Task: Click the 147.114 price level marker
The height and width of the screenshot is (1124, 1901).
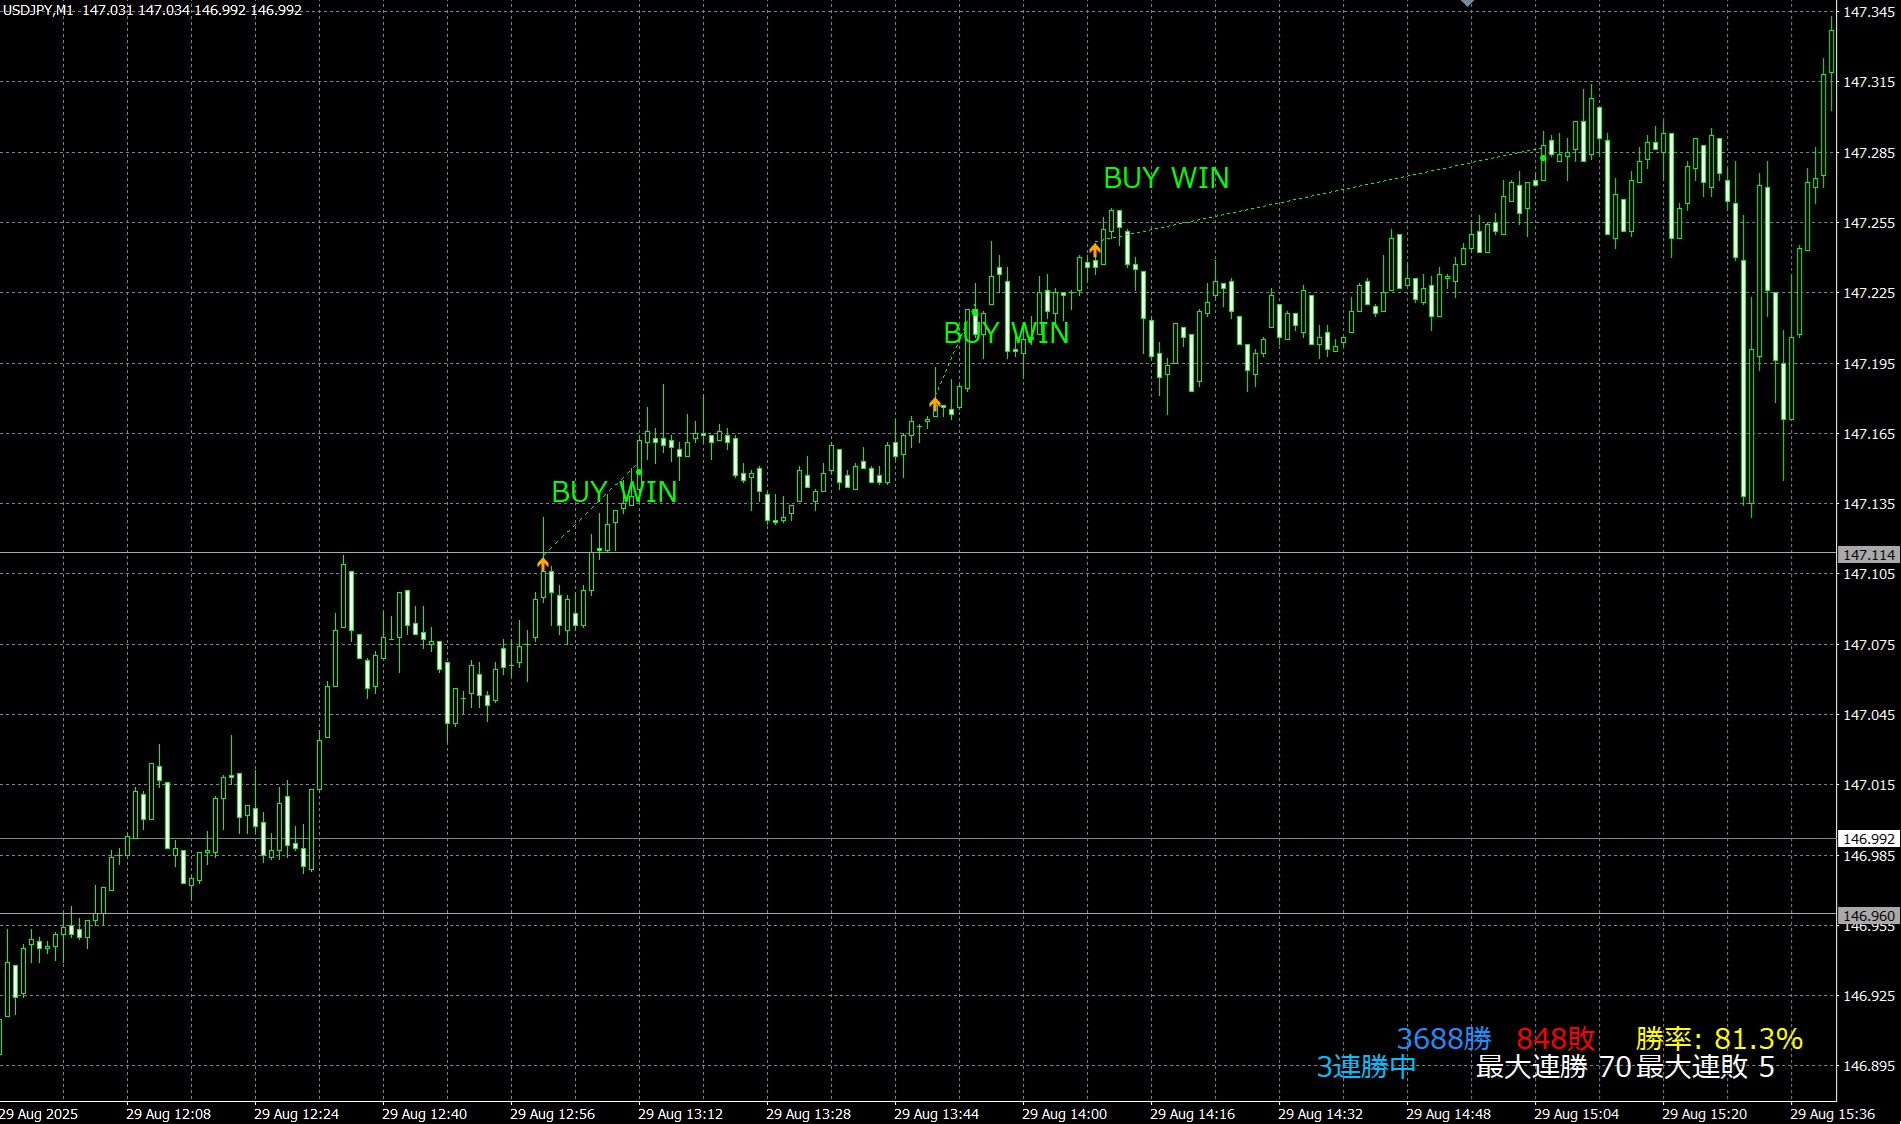Action: tap(1869, 554)
